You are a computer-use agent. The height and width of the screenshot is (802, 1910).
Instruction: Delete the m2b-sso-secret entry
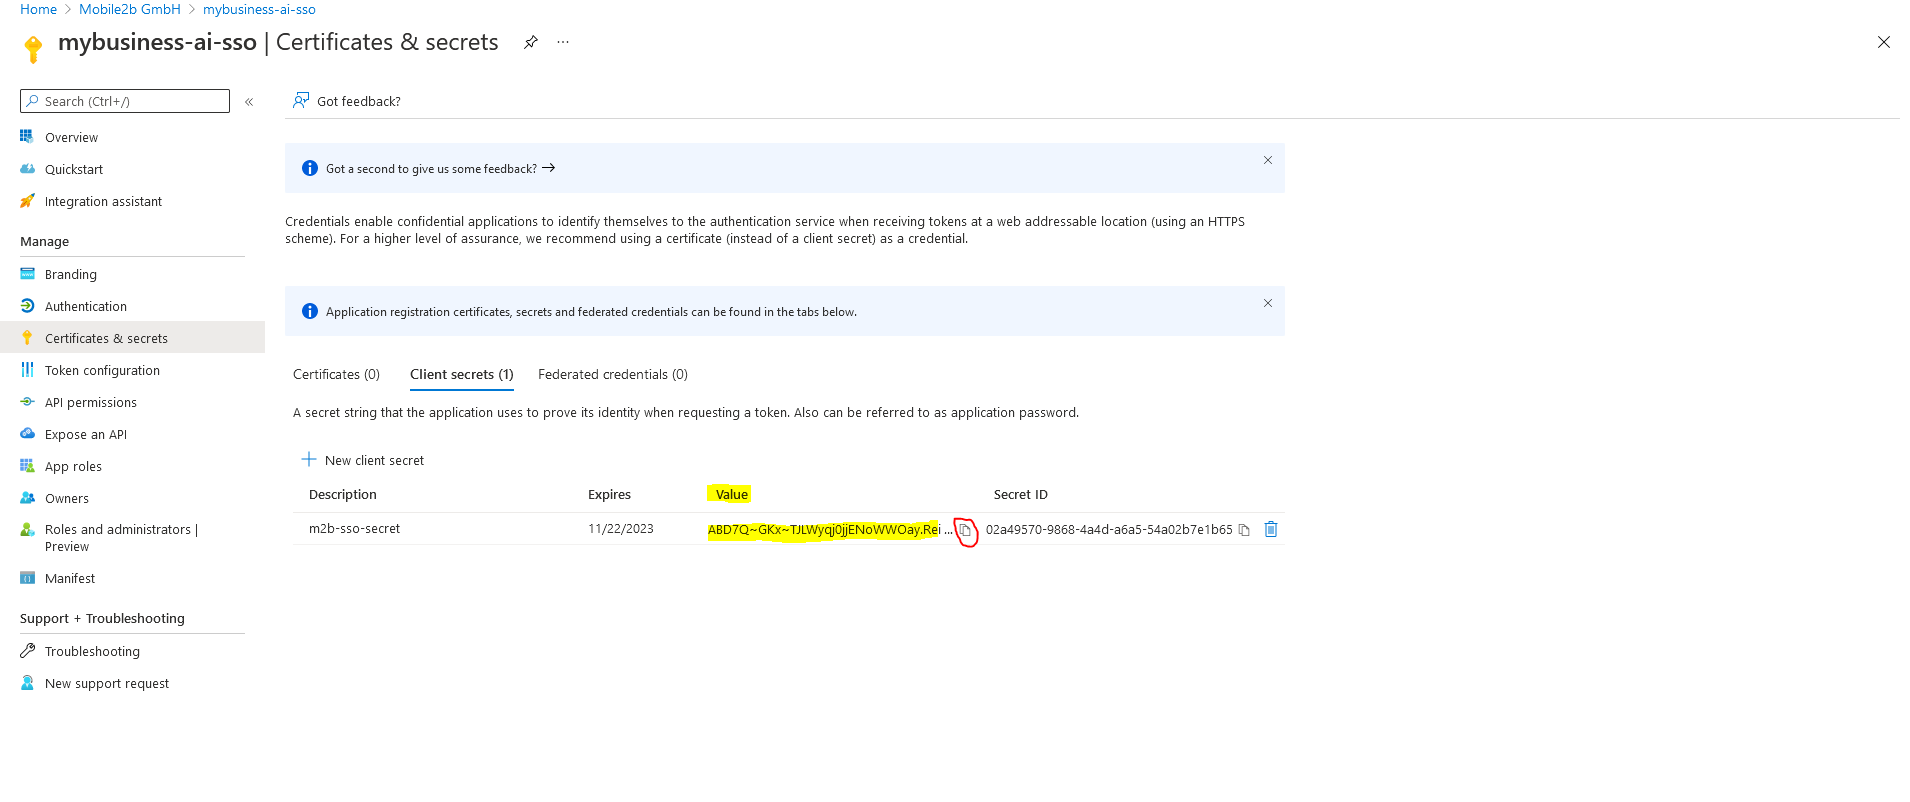pyautogui.click(x=1271, y=529)
